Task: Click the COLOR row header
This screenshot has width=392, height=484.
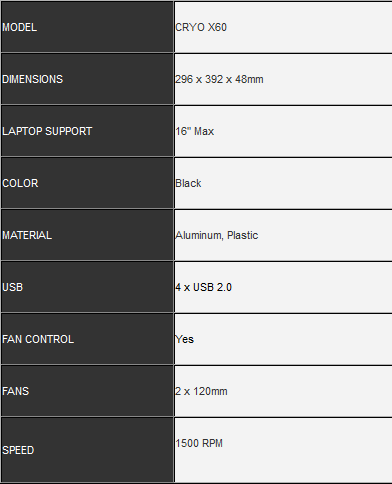Action: point(87,183)
